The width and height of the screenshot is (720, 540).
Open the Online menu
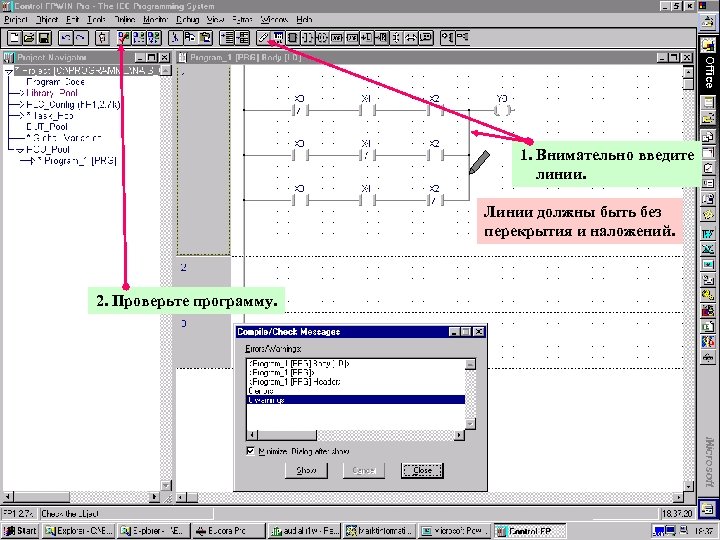point(124,19)
